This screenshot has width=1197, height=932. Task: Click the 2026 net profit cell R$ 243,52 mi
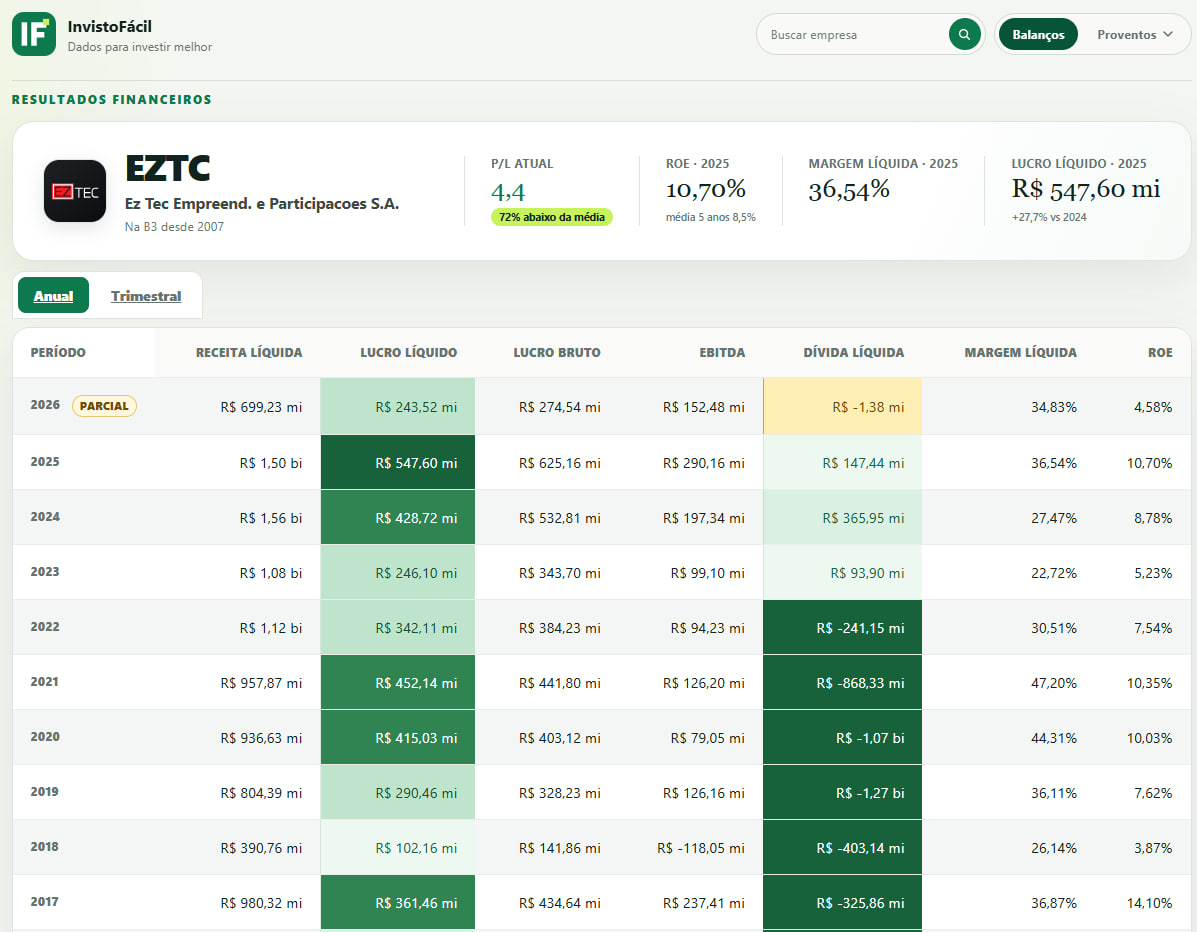(398, 407)
